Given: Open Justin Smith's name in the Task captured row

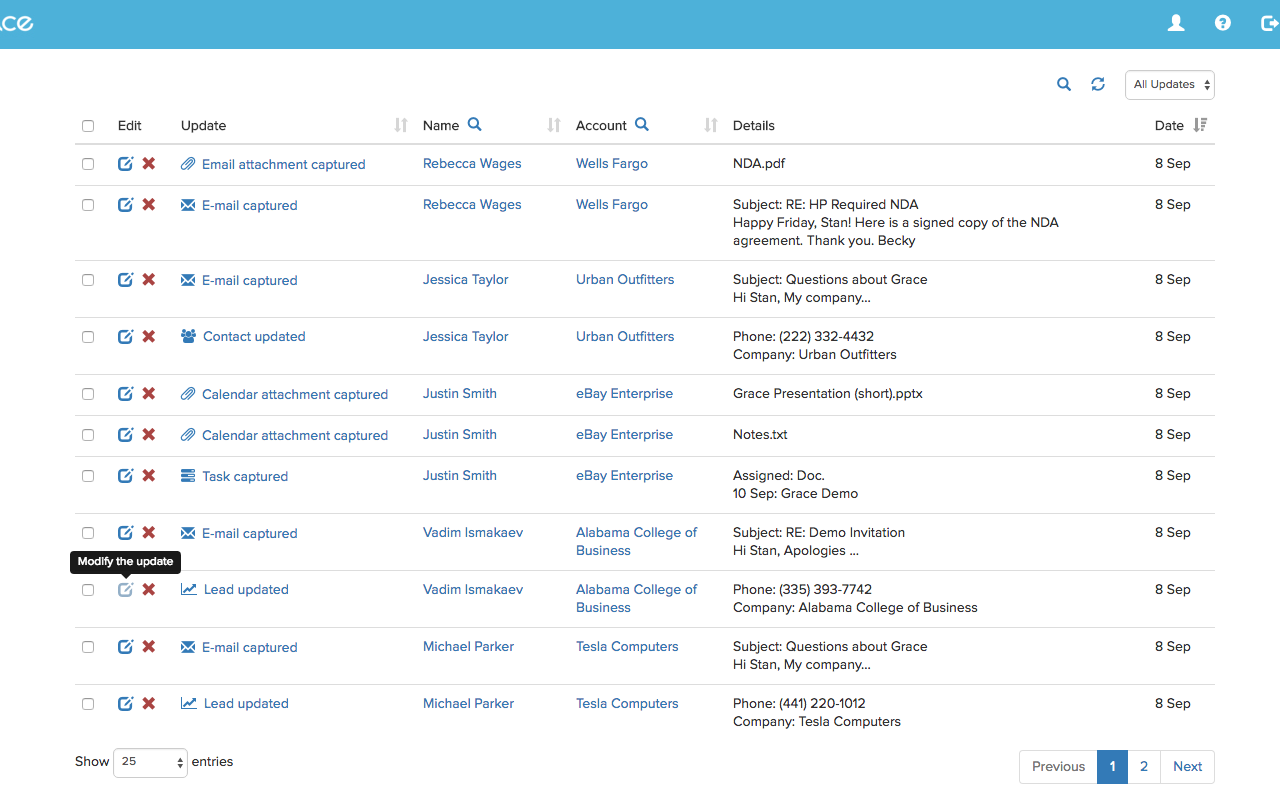Looking at the screenshot, I should (x=460, y=475).
